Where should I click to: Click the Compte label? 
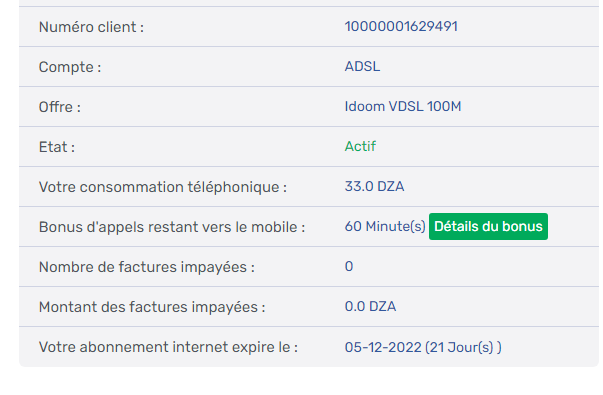[x=70, y=67]
